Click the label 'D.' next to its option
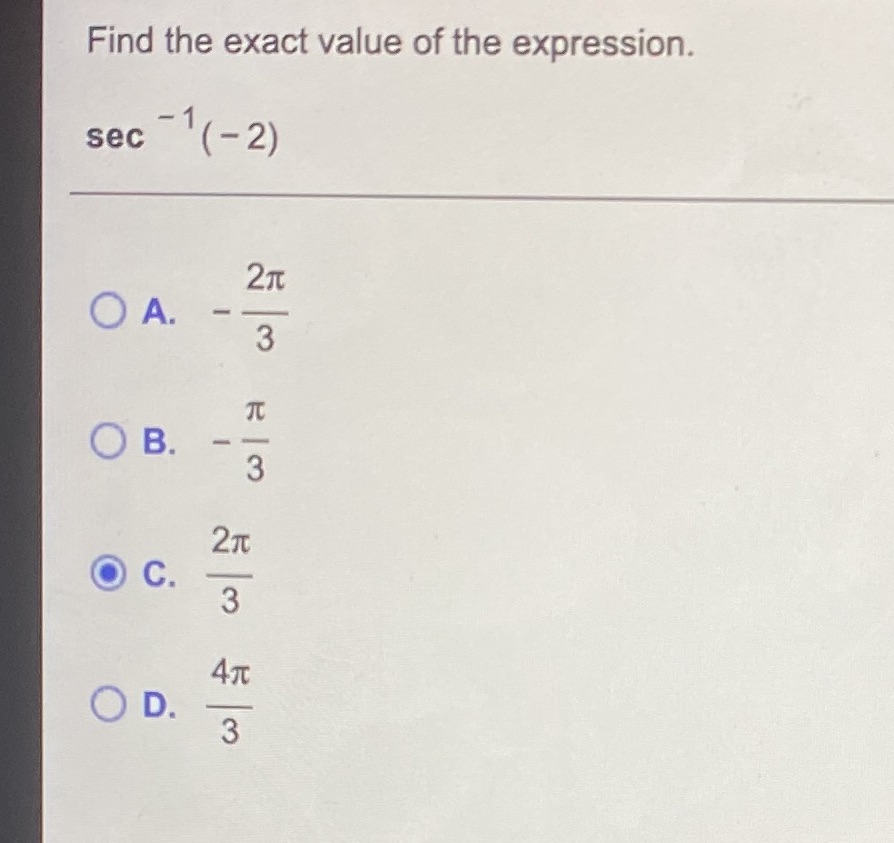The image size is (894, 843). tap(158, 705)
